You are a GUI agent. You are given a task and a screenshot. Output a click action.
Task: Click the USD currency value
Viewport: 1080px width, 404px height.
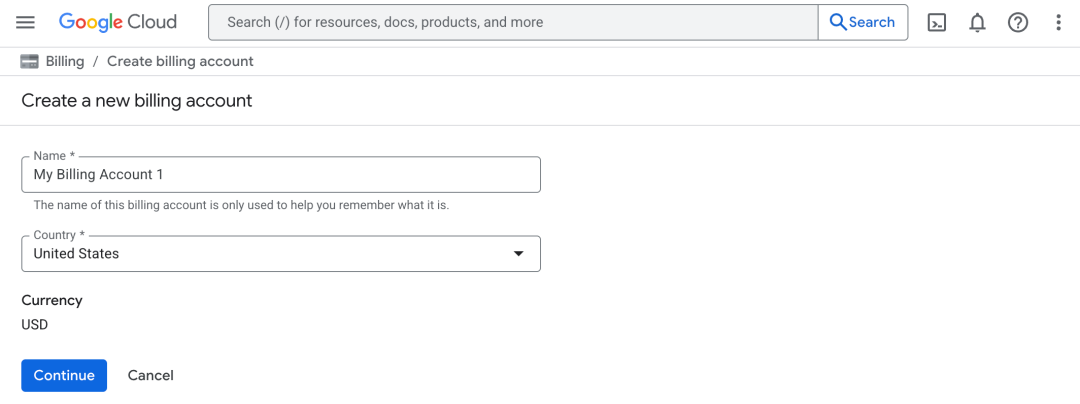tap(35, 325)
